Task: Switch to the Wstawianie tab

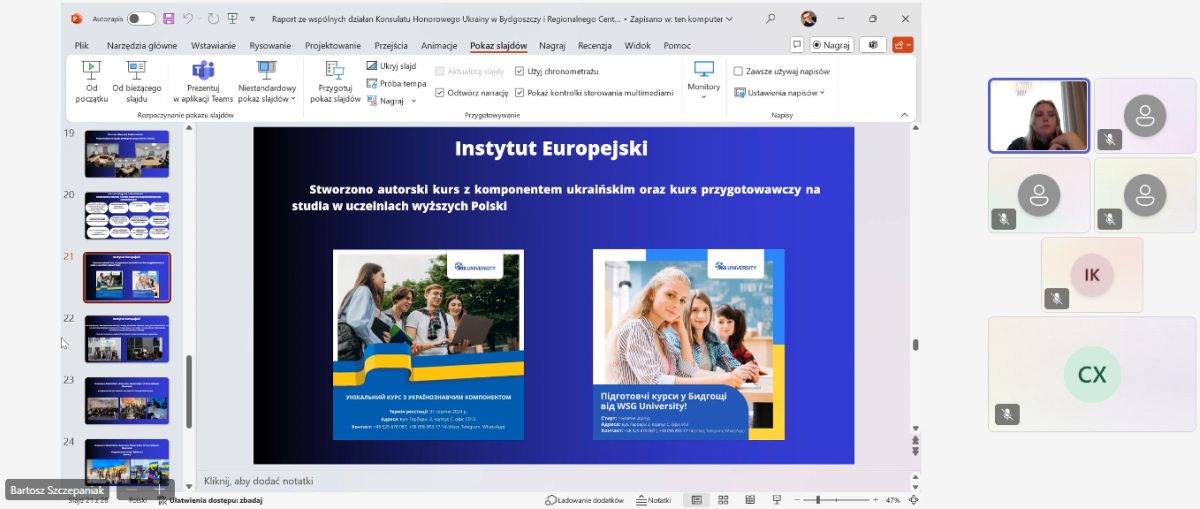Action: pyautogui.click(x=213, y=45)
